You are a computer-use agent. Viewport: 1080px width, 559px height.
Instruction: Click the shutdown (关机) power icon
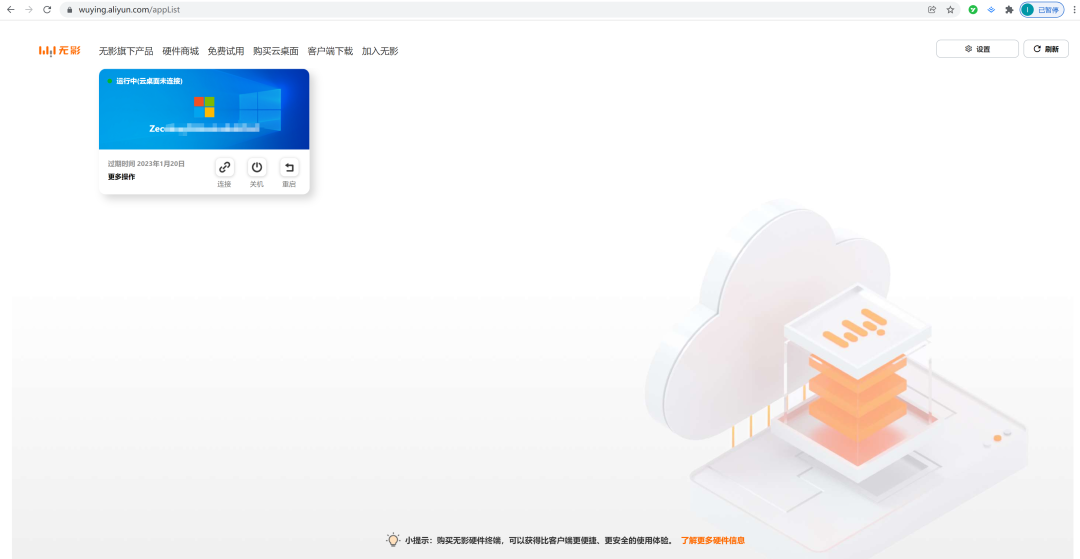click(257, 167)
